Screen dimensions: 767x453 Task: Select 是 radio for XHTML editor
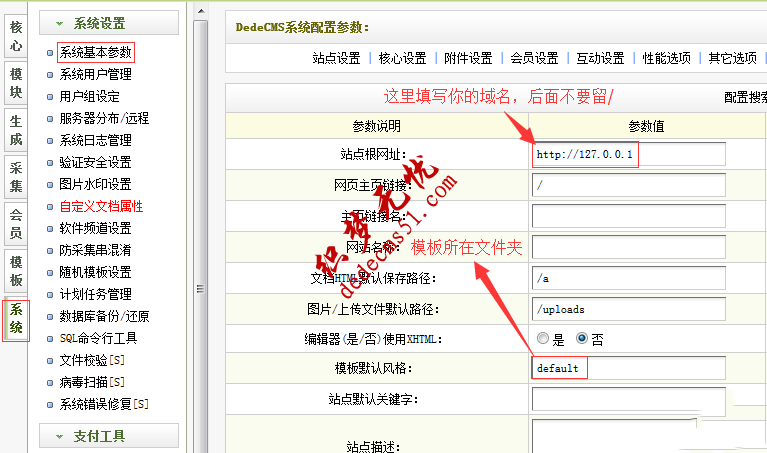542,338
